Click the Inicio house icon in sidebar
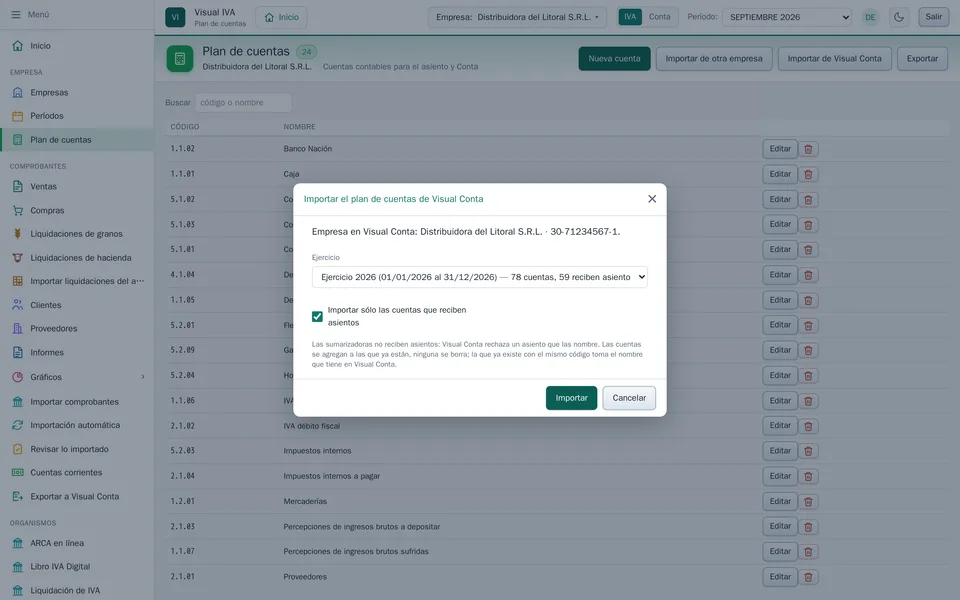This screenshot has height=600, width=960. [18, 46]
